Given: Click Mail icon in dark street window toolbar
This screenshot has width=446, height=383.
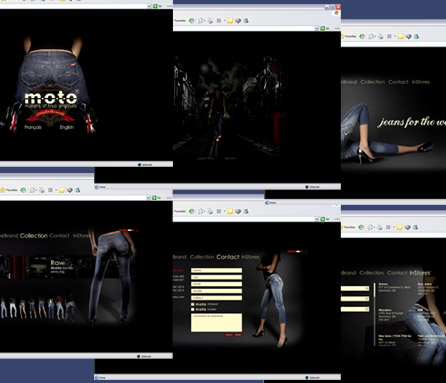Looking at the screenshot, I should (x=201, y=21).
